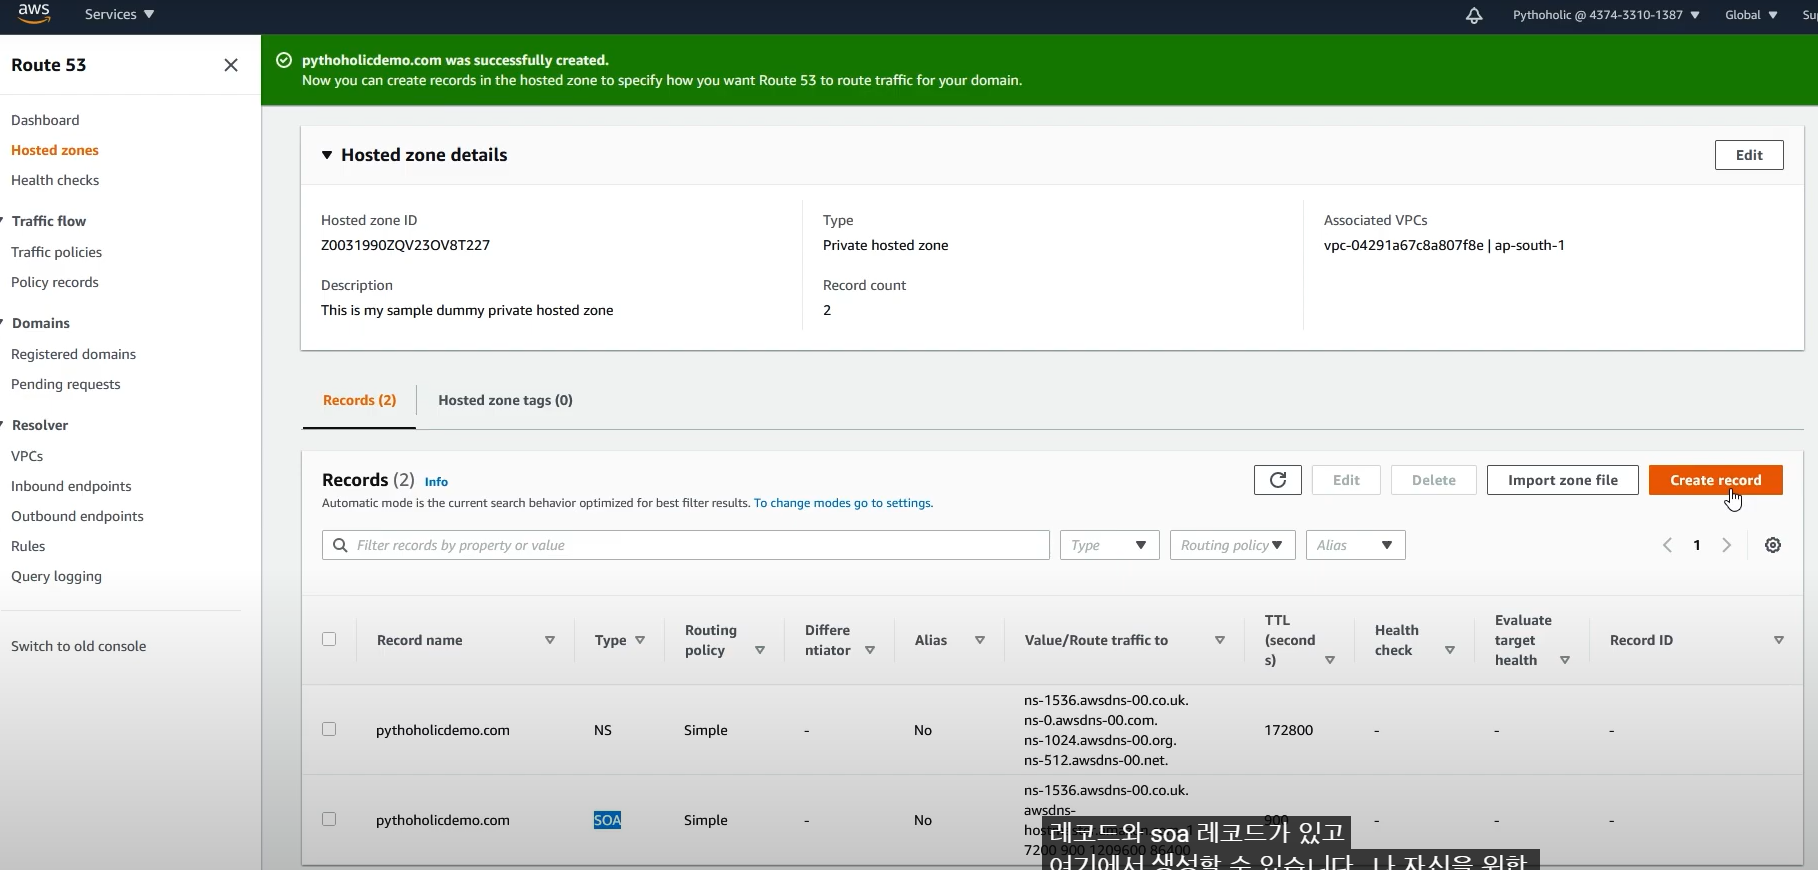Click the Import zone file button

1563,480
